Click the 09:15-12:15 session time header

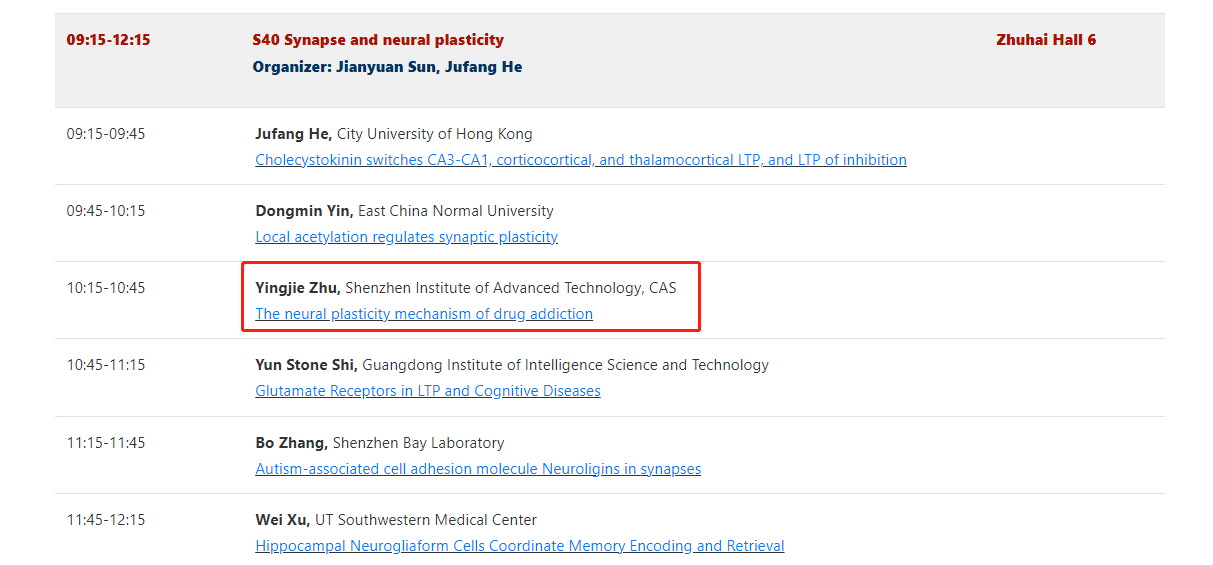[108, 40]
